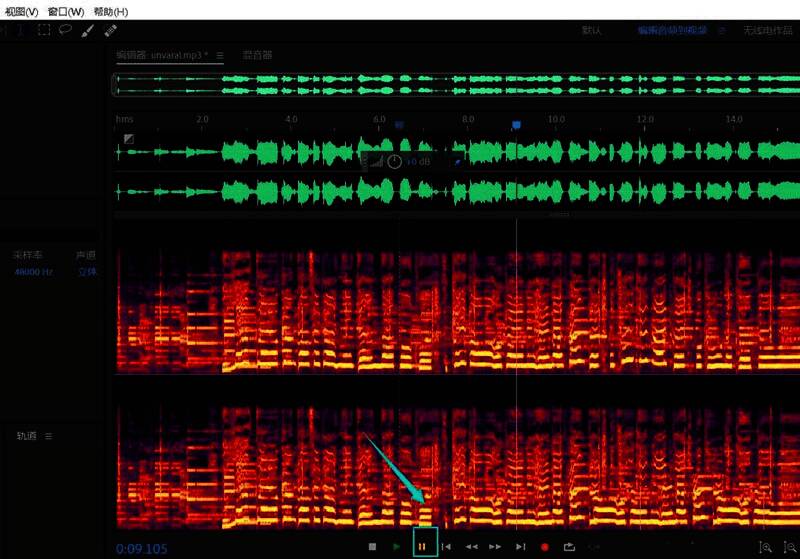Click the red Record button

(545, 547)
